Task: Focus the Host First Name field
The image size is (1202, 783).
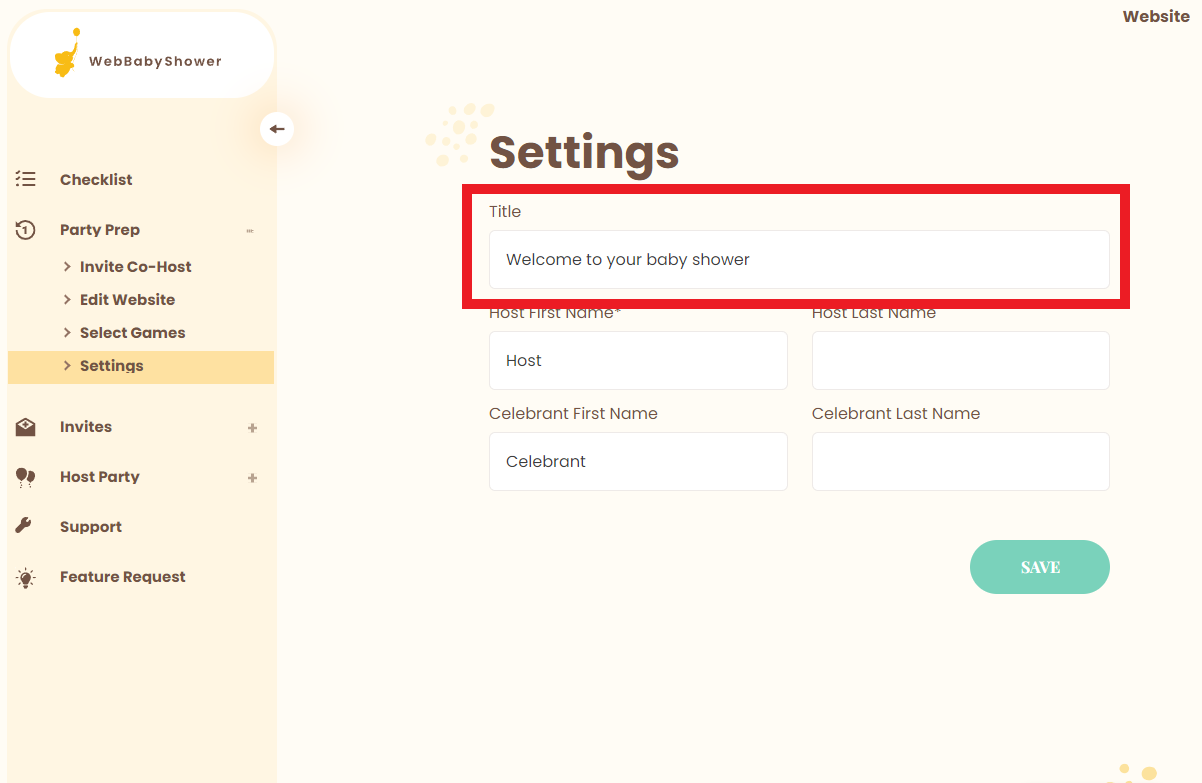Action: tap(638, 360)
